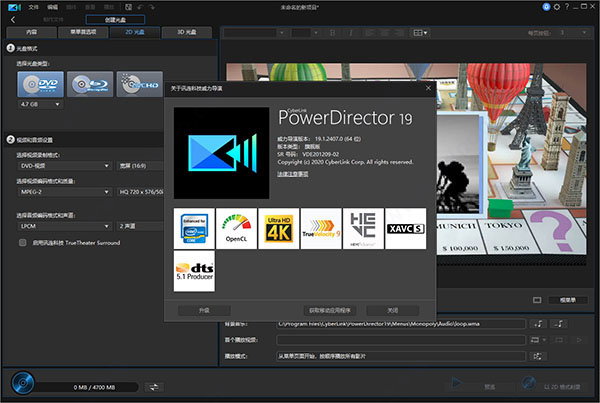
Task: Click the OpenCL badge in About dialog
Action: (236, 229)
